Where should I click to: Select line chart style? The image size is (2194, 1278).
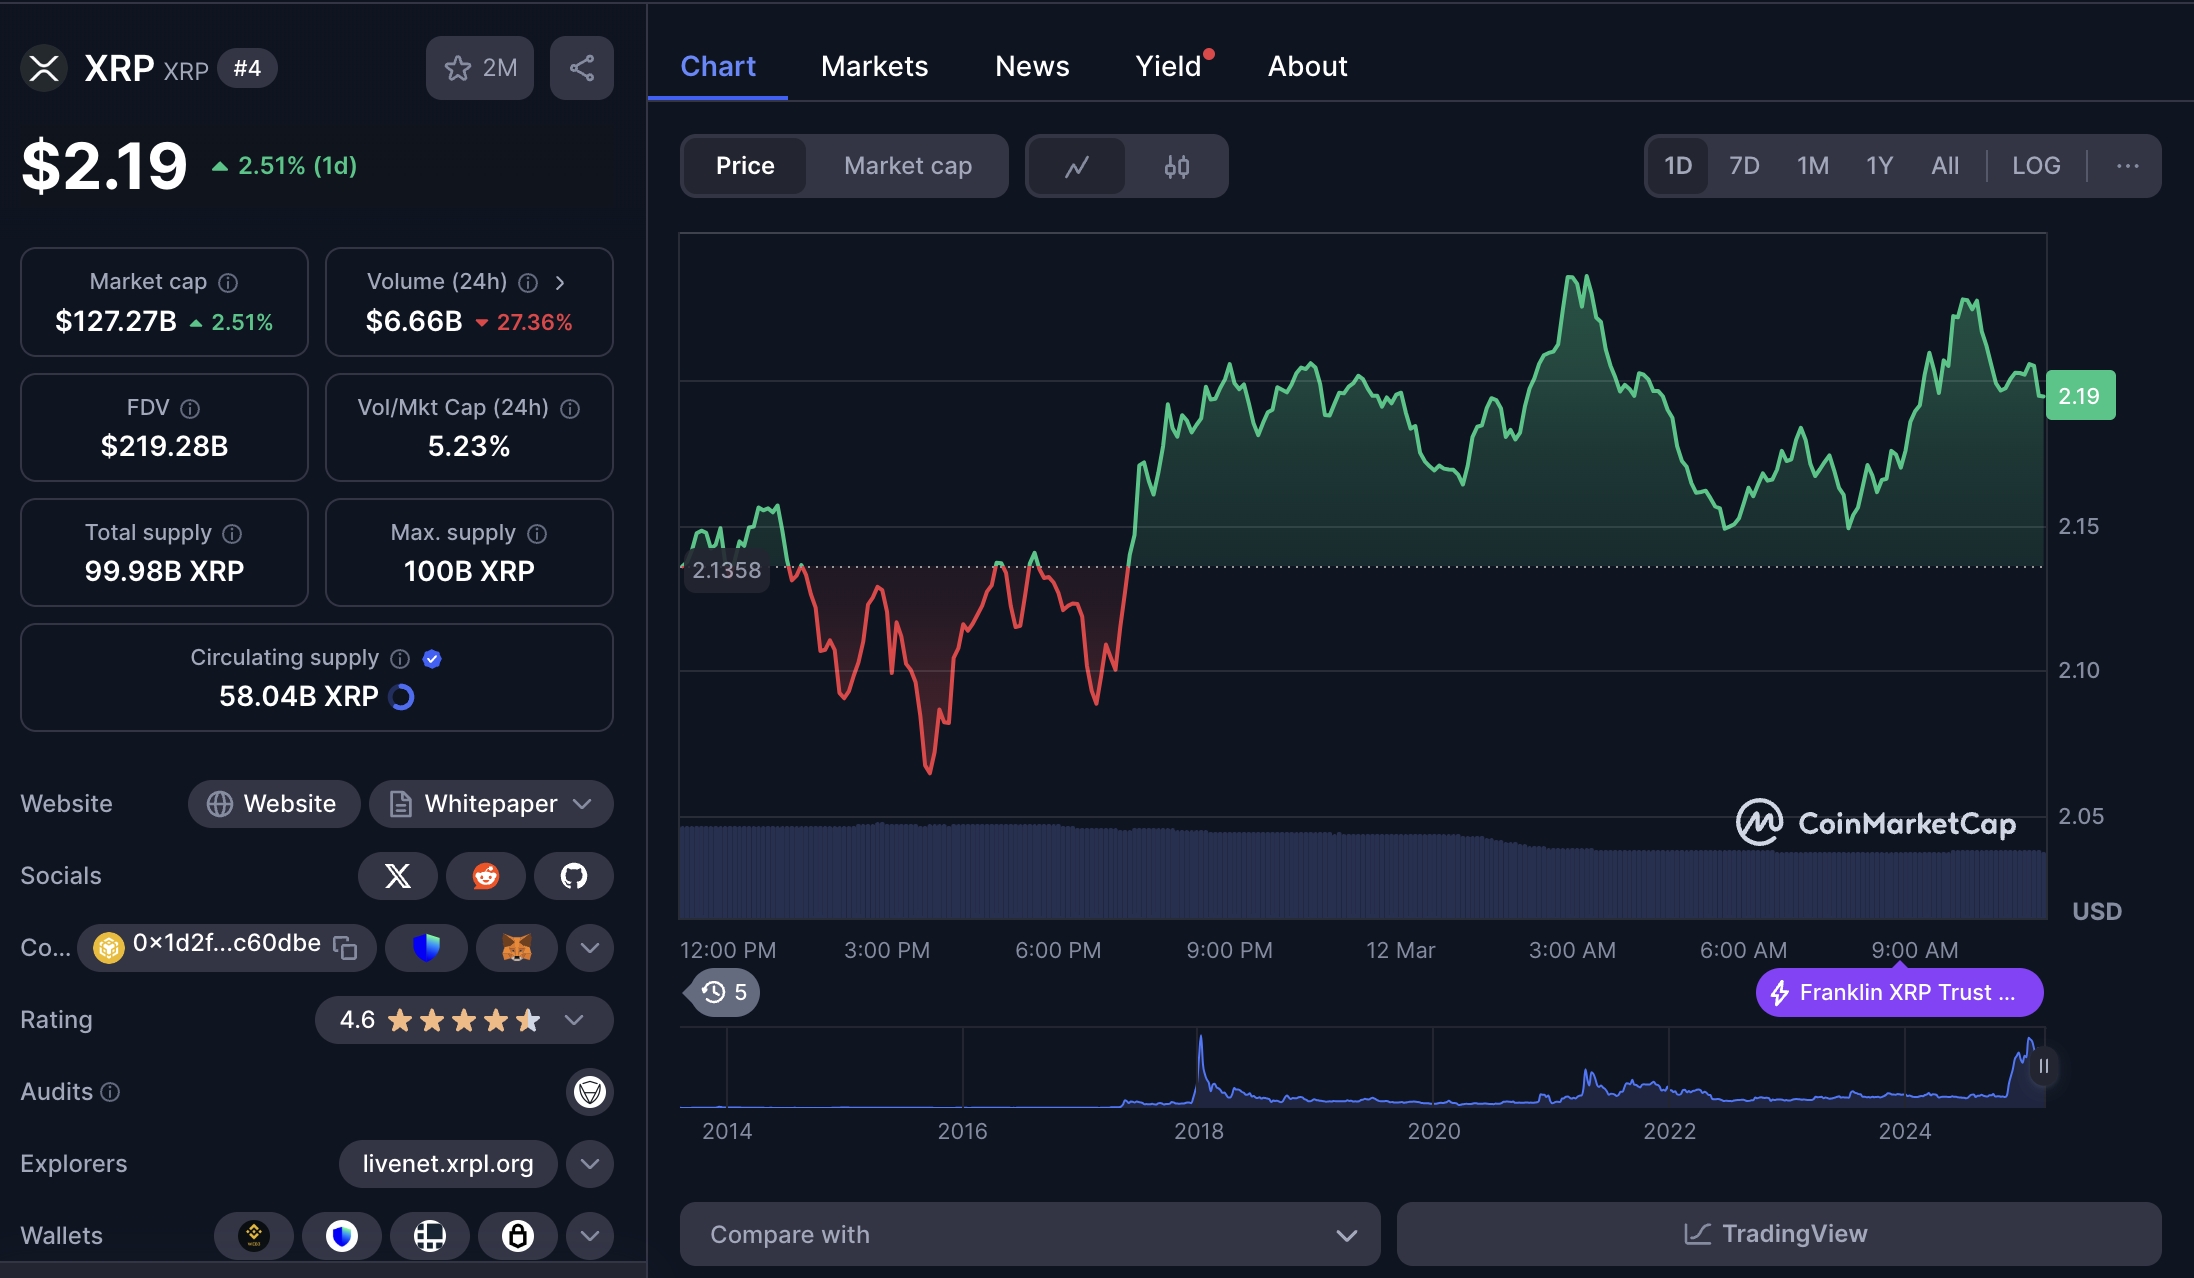[1077, 166]
